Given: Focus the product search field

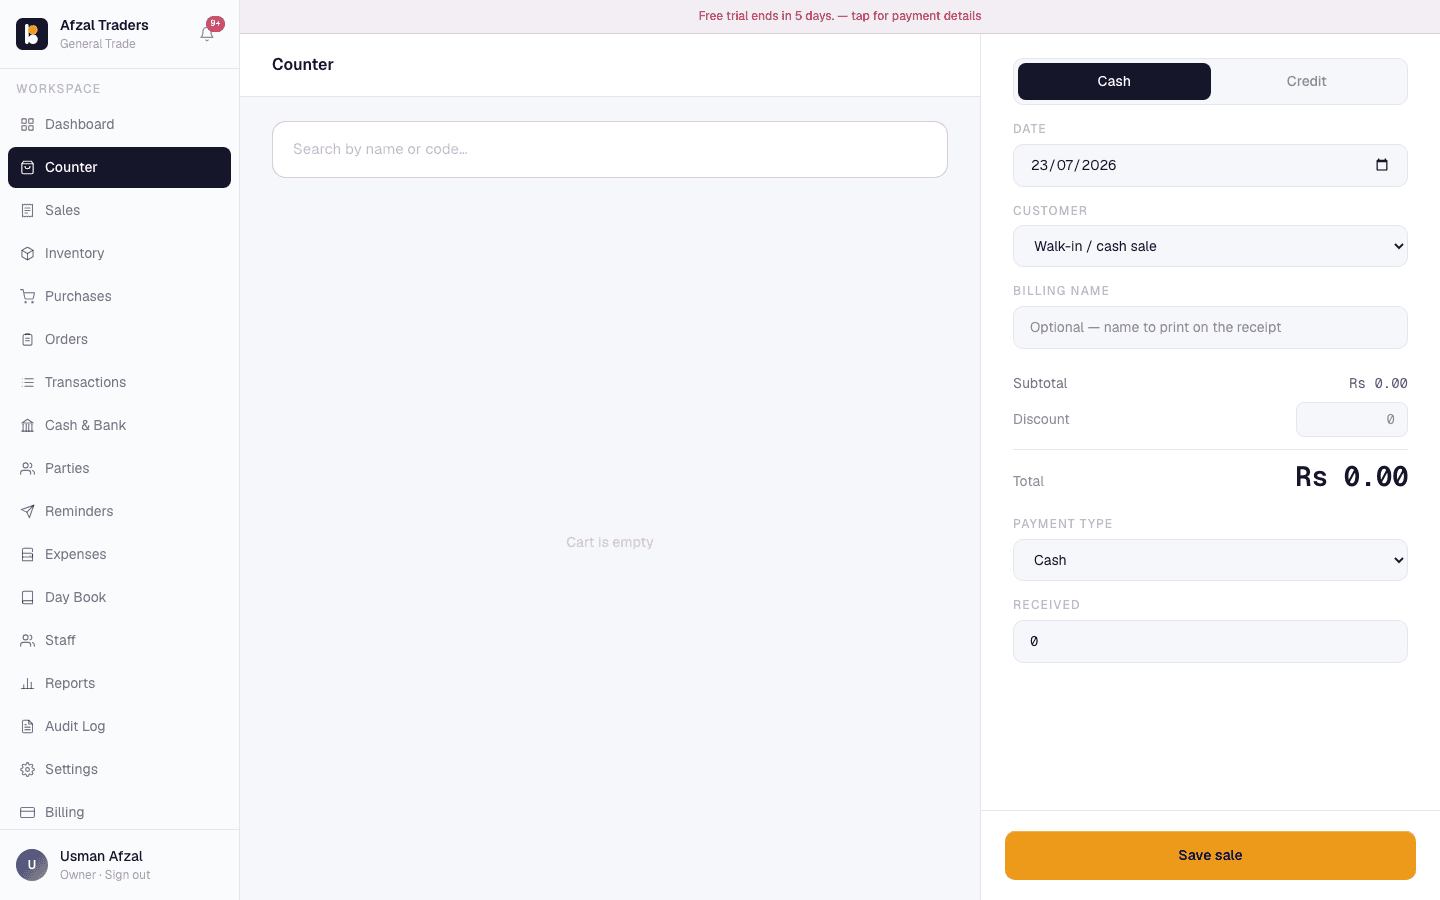Looking at the screenshot, I should point(610,149).
